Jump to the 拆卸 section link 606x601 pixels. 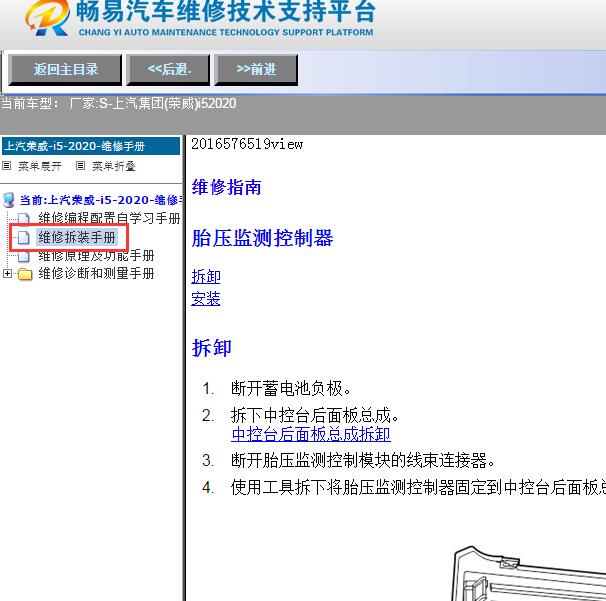(x=206, y=277)
